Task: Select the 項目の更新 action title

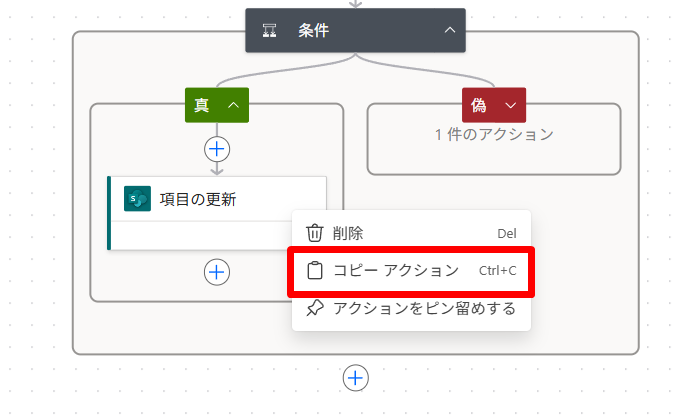Action: pyautogui.click(x=198, y=199)
